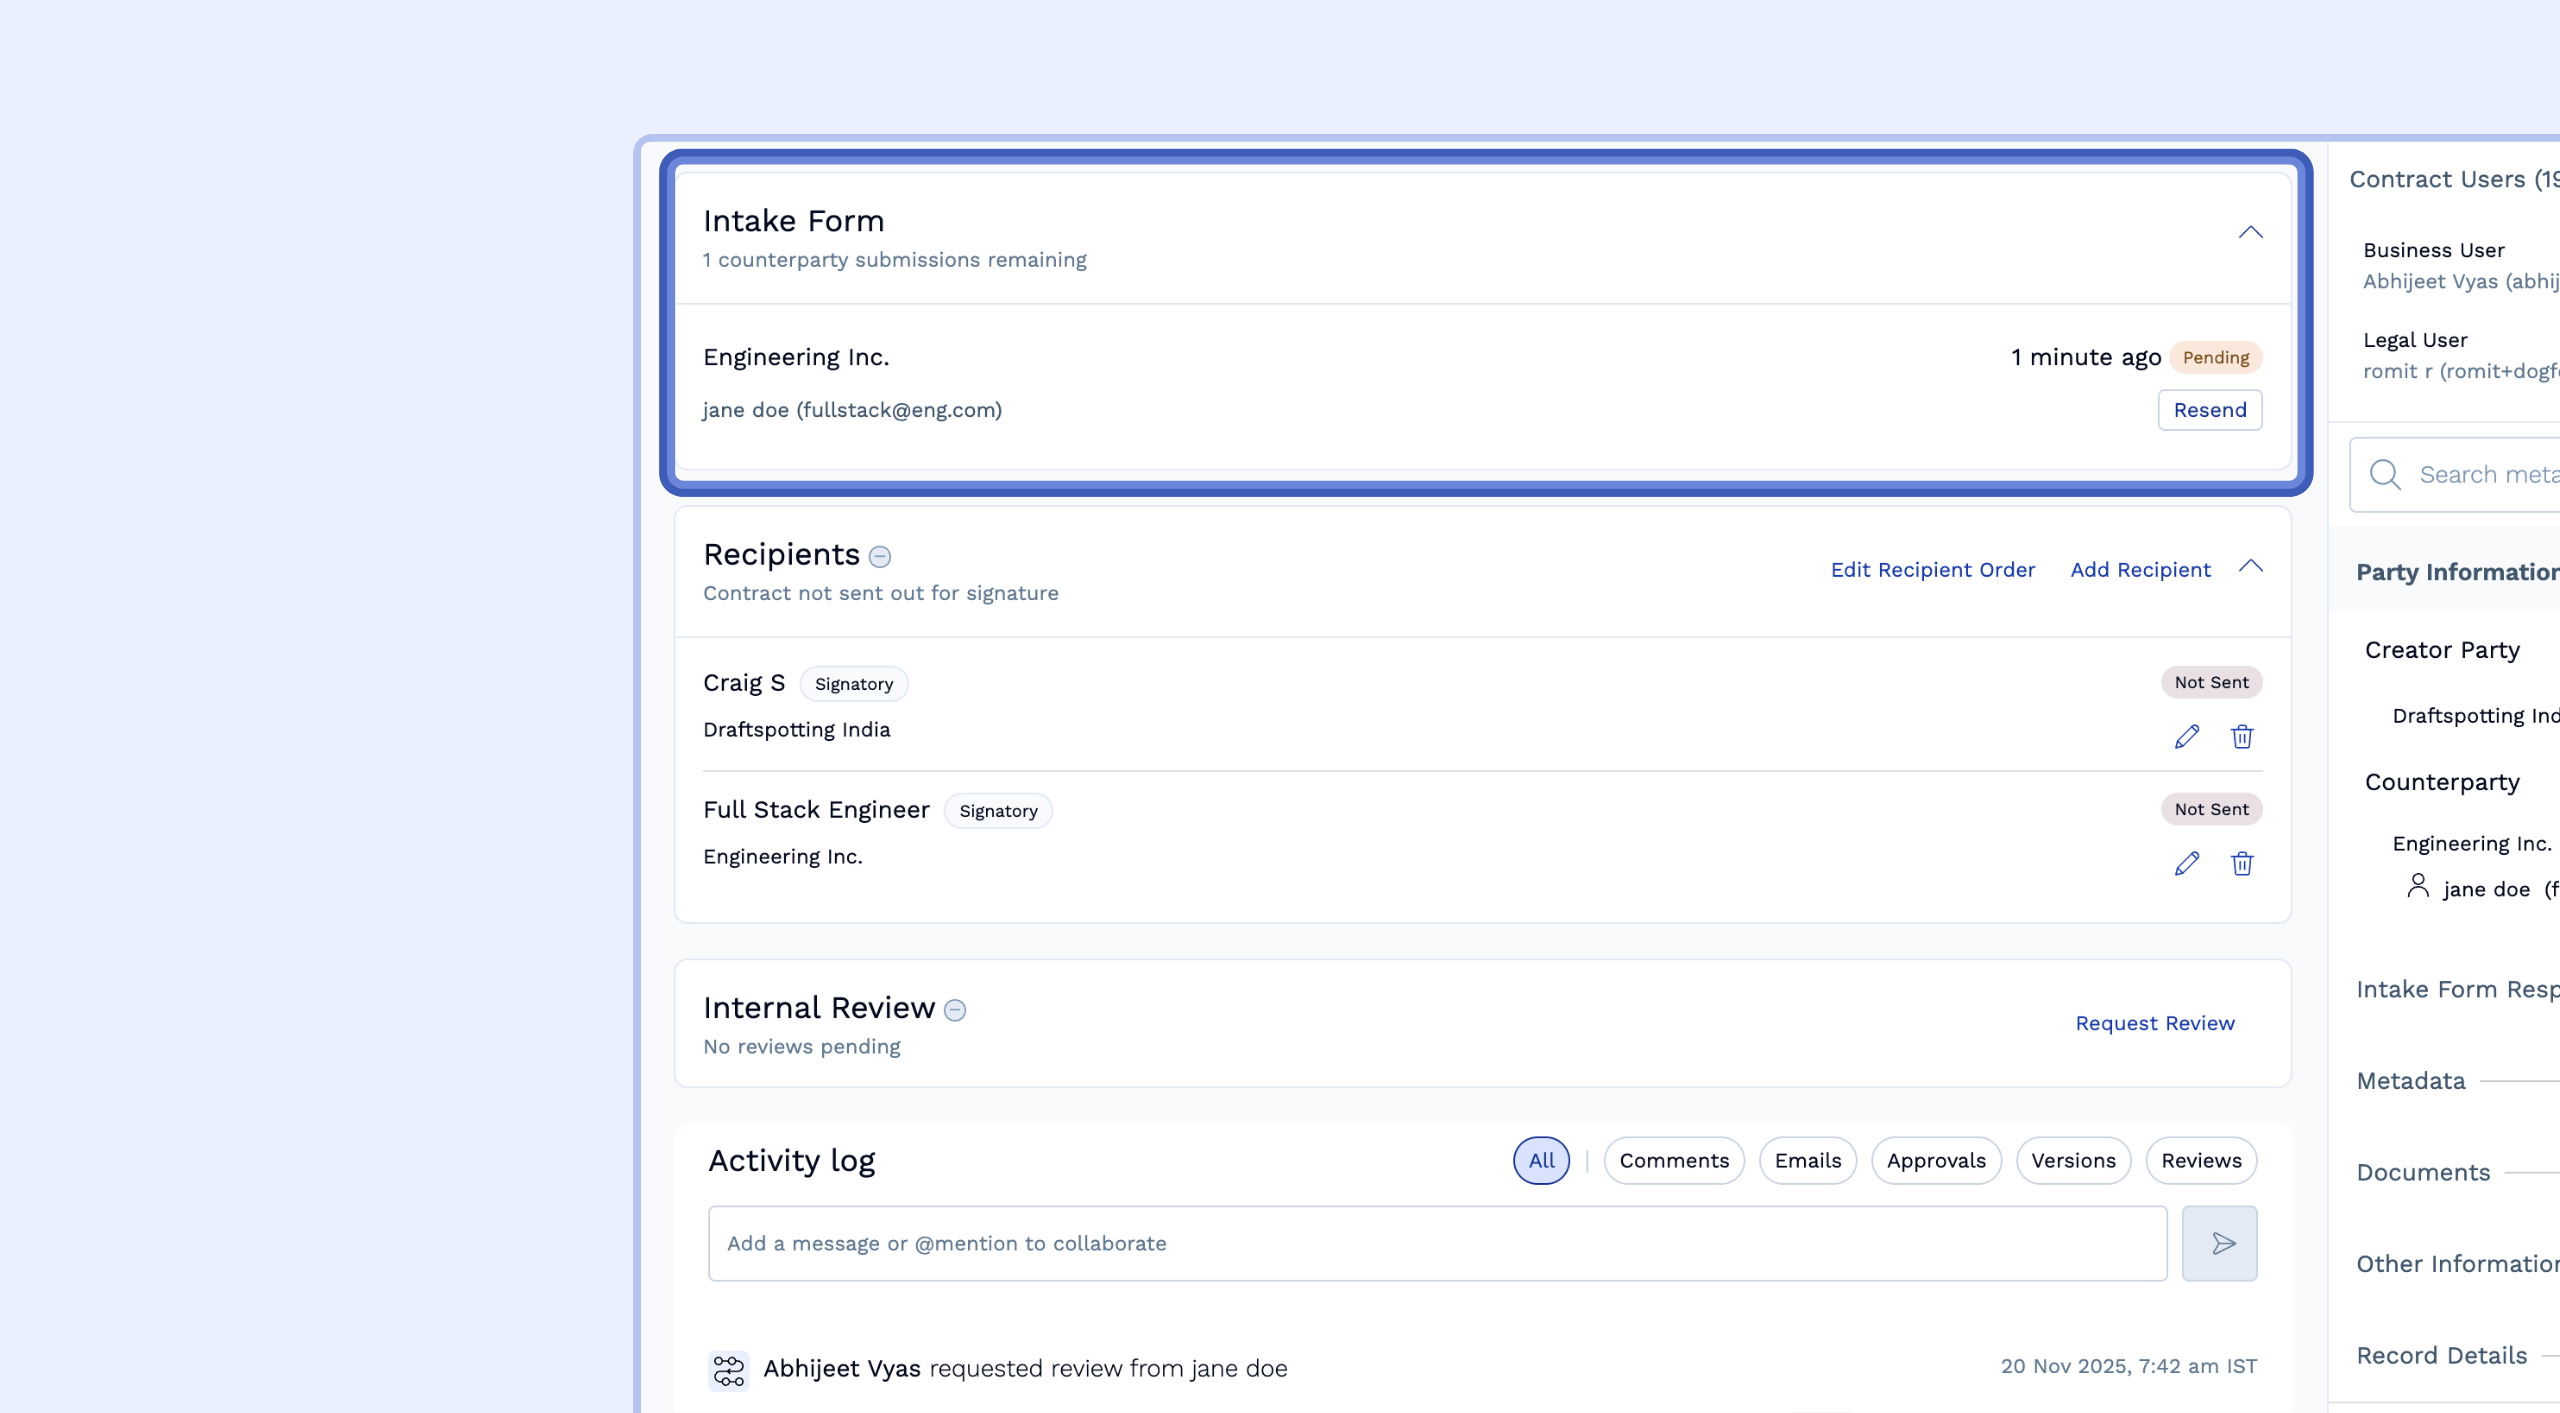Click the status icon beside Recipients
This screenshot has width=2560, height=1413.
880,557
